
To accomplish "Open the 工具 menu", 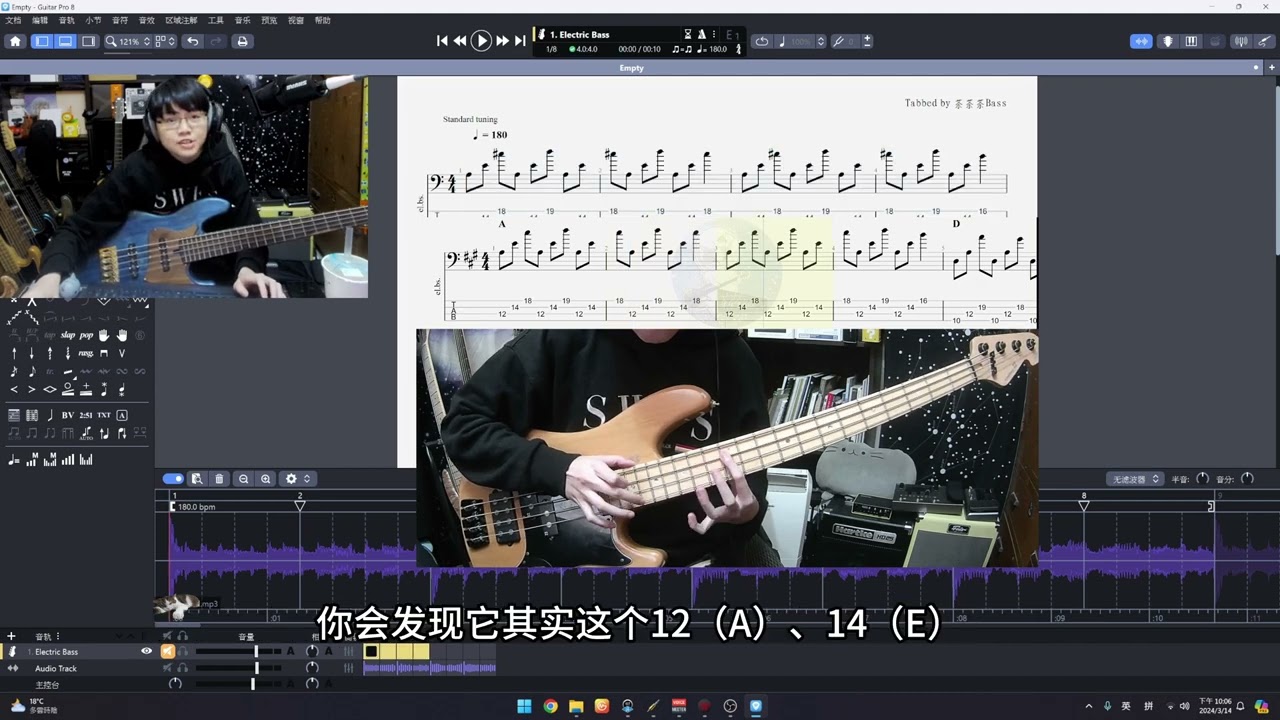I will [215, 20].
